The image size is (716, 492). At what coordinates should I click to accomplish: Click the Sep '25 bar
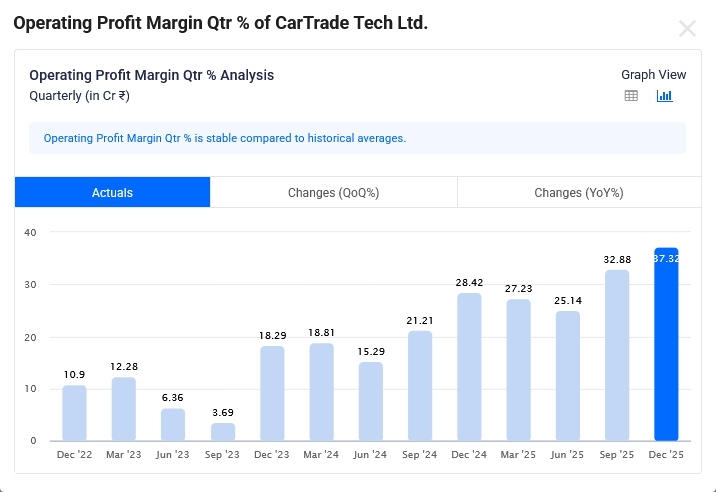[617, 356]
